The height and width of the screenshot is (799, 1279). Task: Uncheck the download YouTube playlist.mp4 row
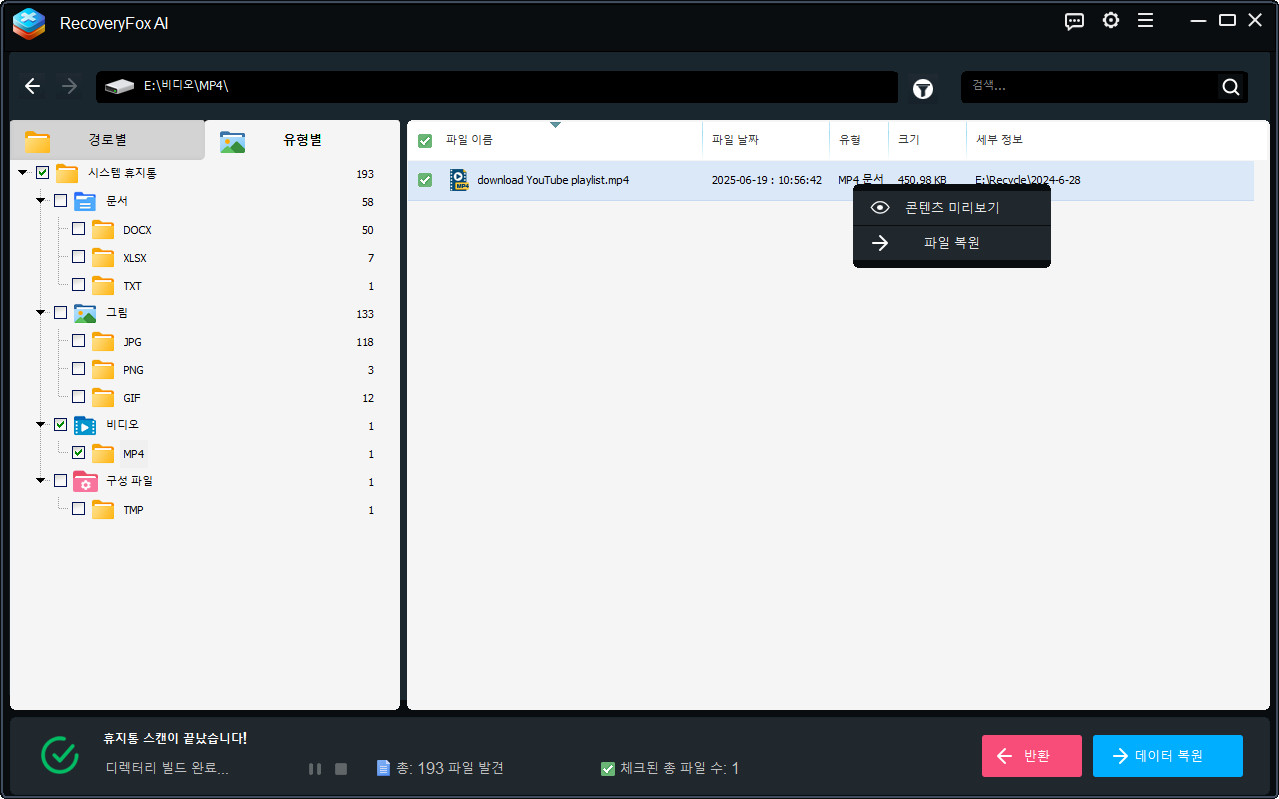[x=424, y=180]
